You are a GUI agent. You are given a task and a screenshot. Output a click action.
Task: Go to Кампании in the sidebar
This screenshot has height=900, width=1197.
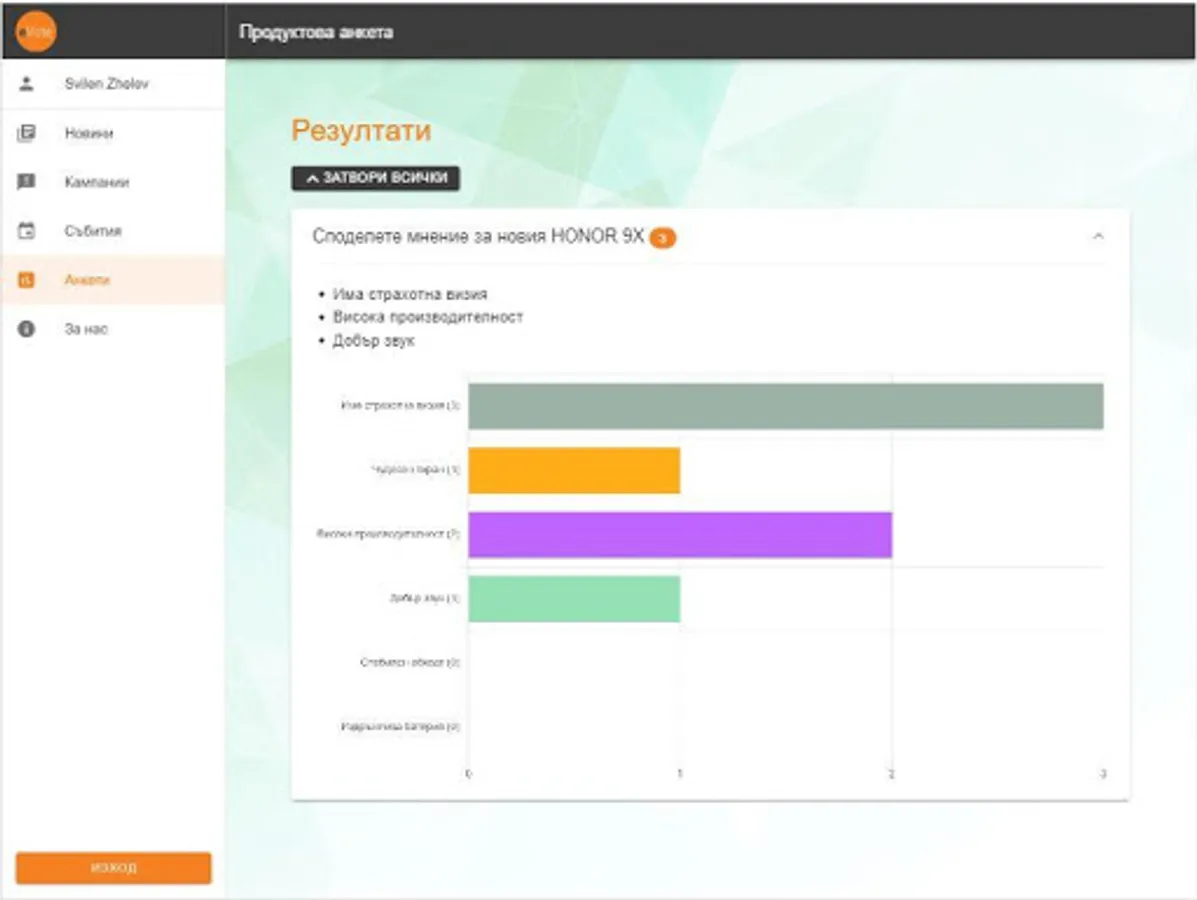coord(113,182)
